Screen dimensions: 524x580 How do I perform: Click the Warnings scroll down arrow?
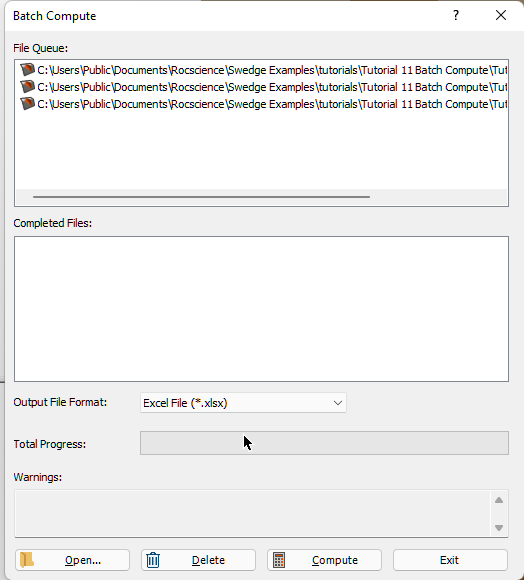(x=499, y=527)
